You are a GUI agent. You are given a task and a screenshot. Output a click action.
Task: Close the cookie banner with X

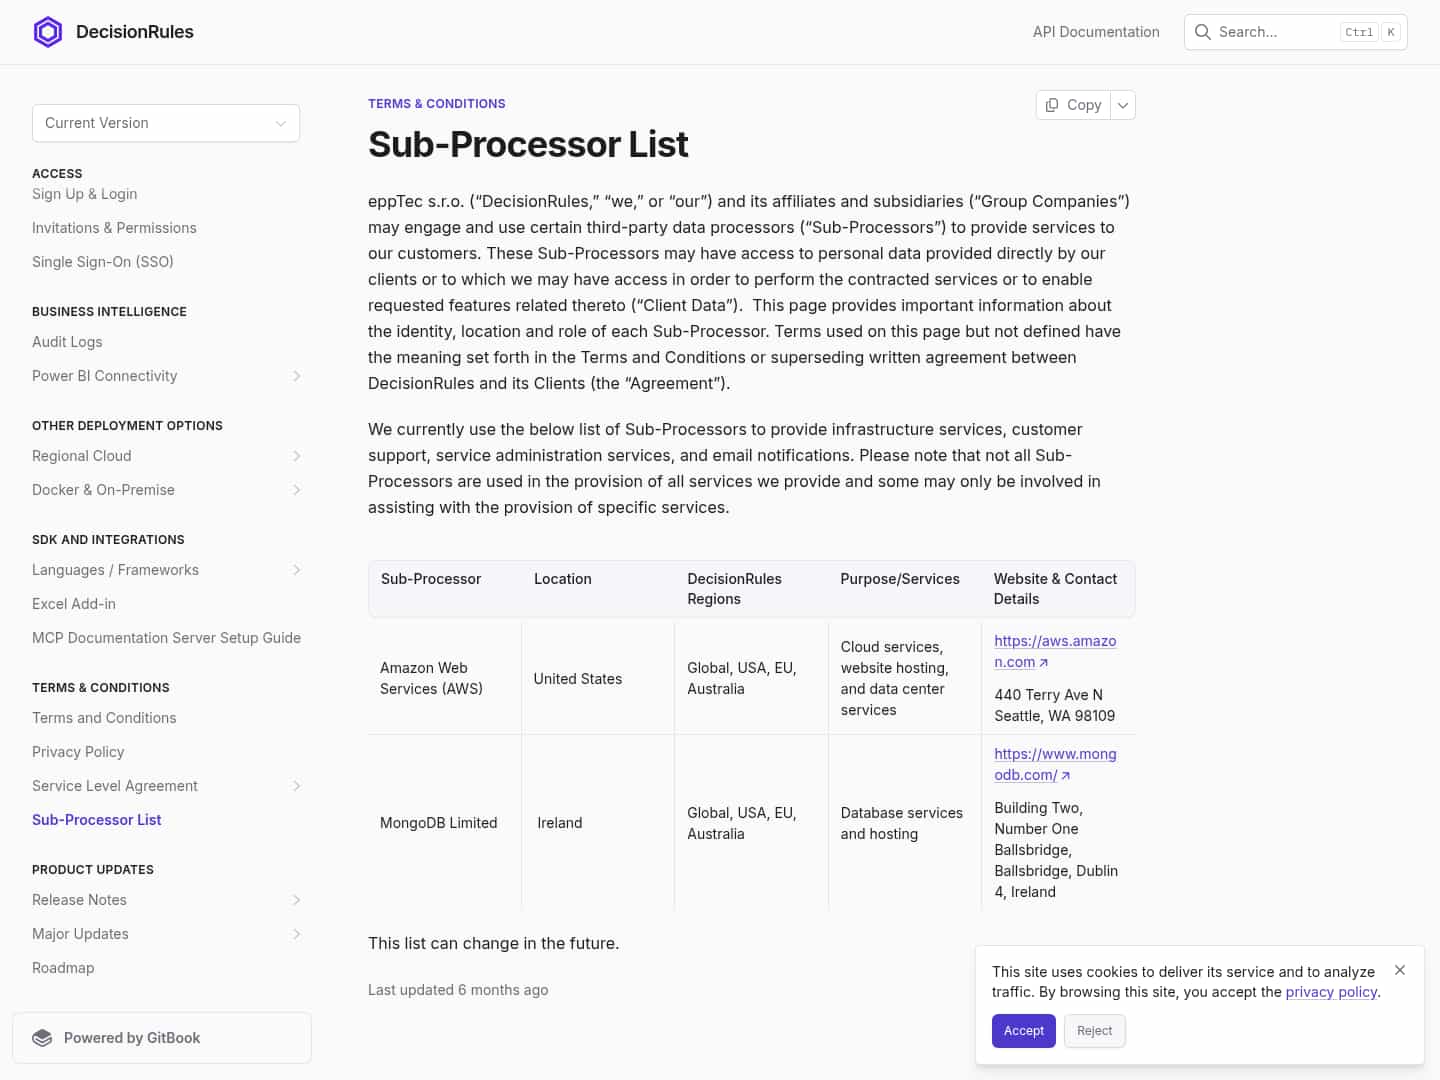tap(1400, 970)
